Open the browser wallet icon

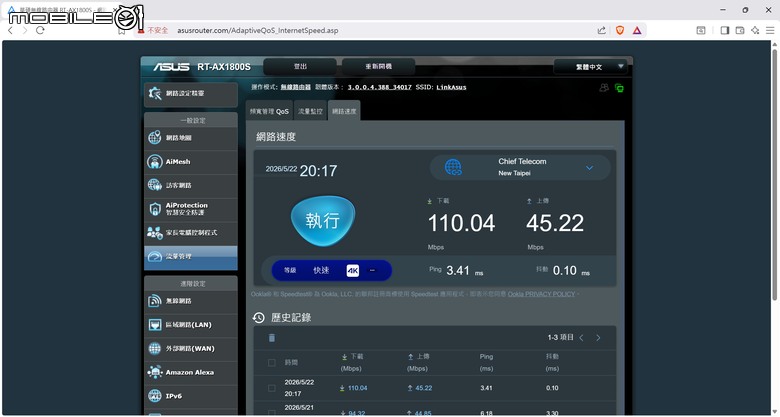click(x=740, y=30)
